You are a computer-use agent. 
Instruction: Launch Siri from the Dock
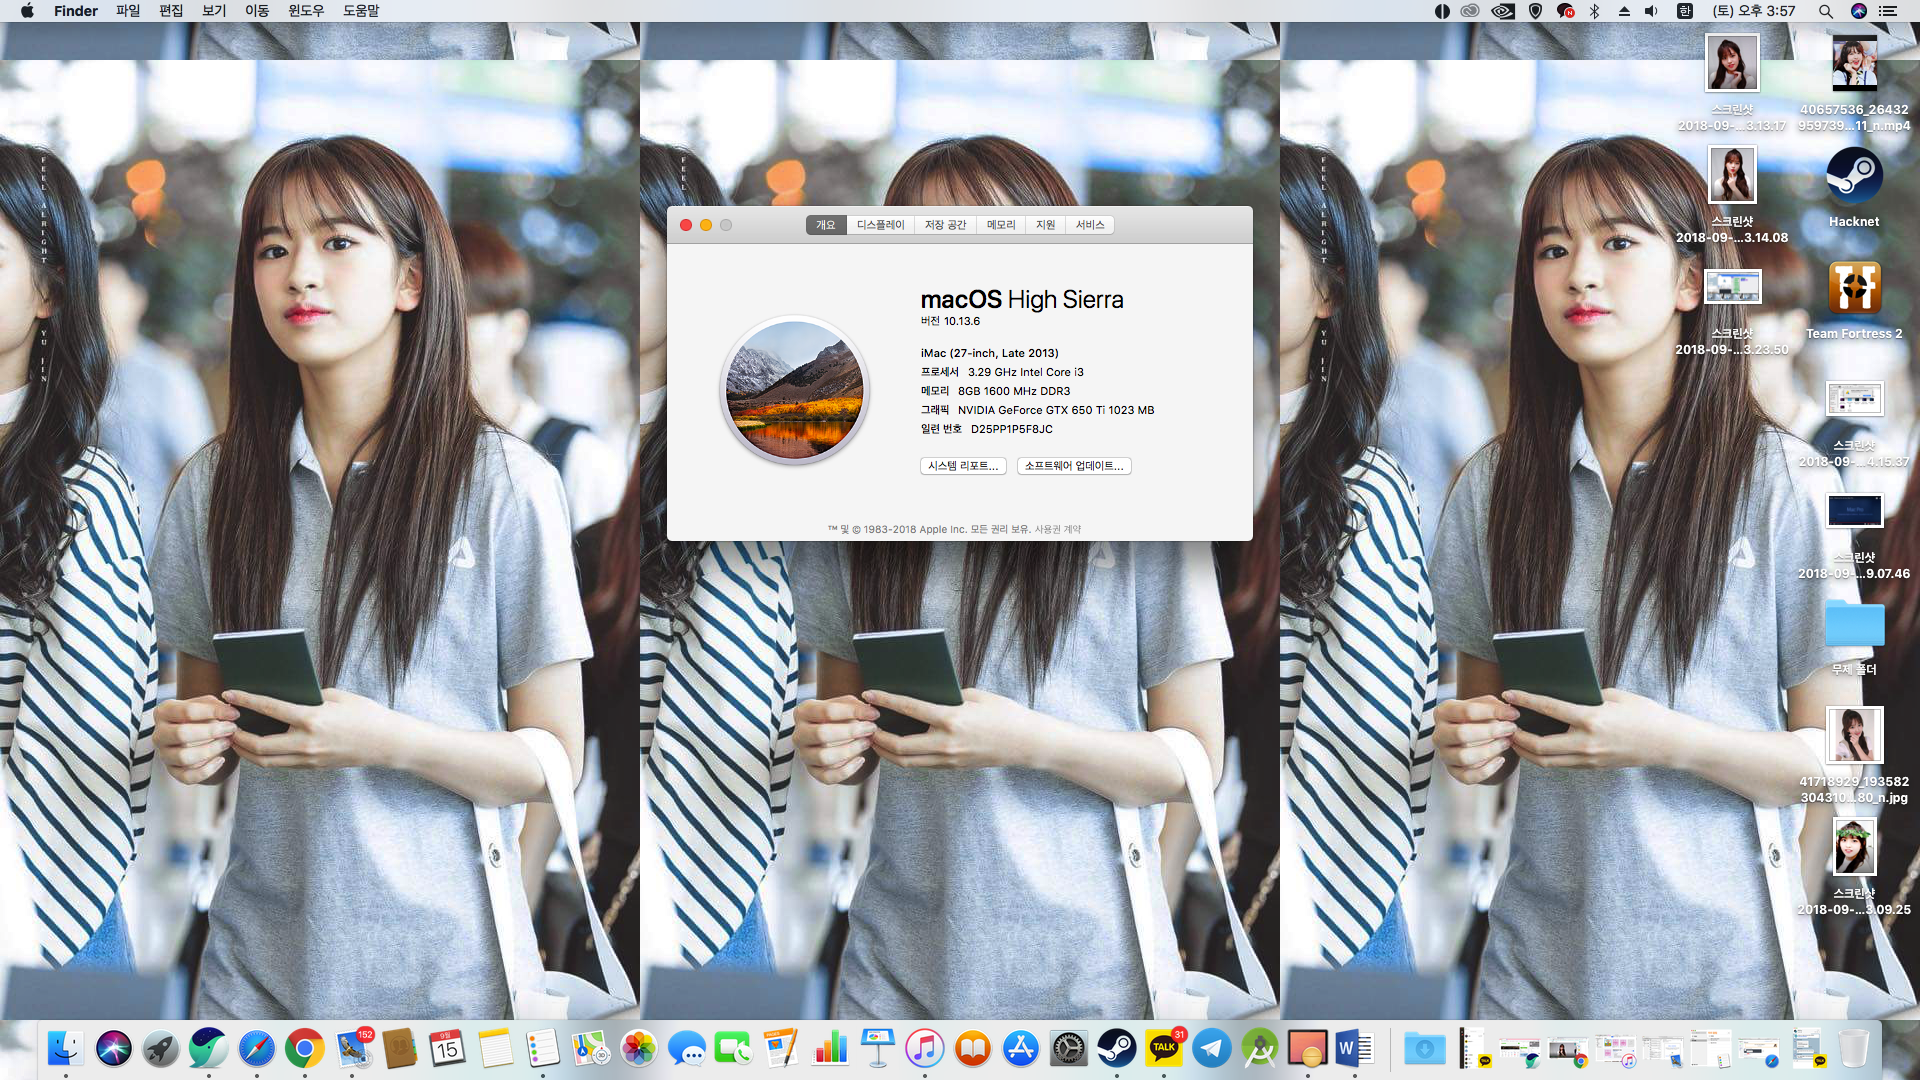[114, 1048]
